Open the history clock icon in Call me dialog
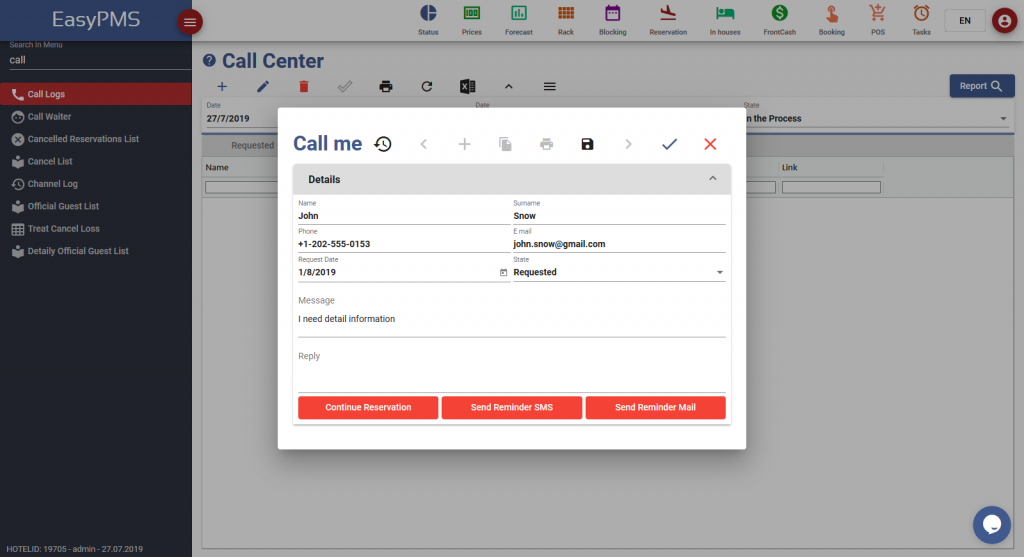1024x557 pixels. pyautogui.click(x=383, y=144)
